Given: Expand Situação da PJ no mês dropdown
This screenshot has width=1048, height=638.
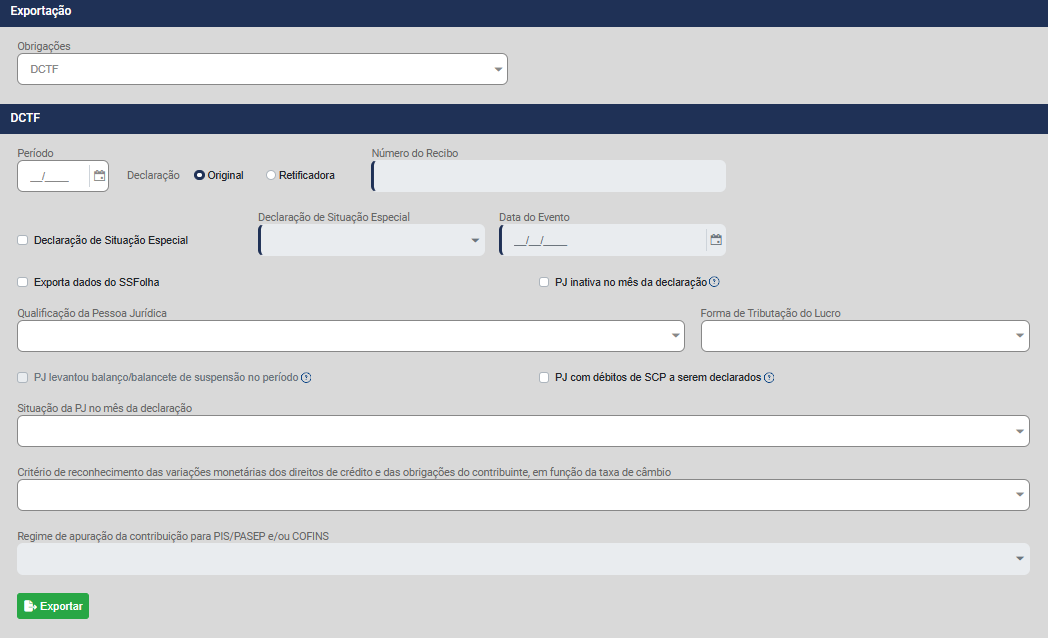Looking at the screenshot, I should [x=522, y=431].
